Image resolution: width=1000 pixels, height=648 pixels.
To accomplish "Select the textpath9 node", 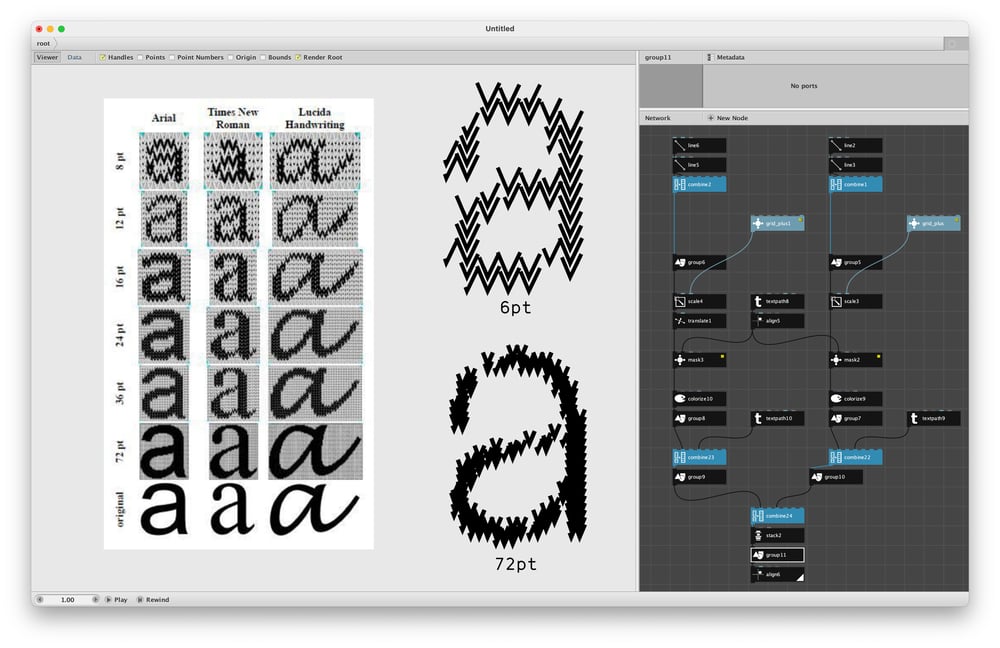I will pos(934,418).
